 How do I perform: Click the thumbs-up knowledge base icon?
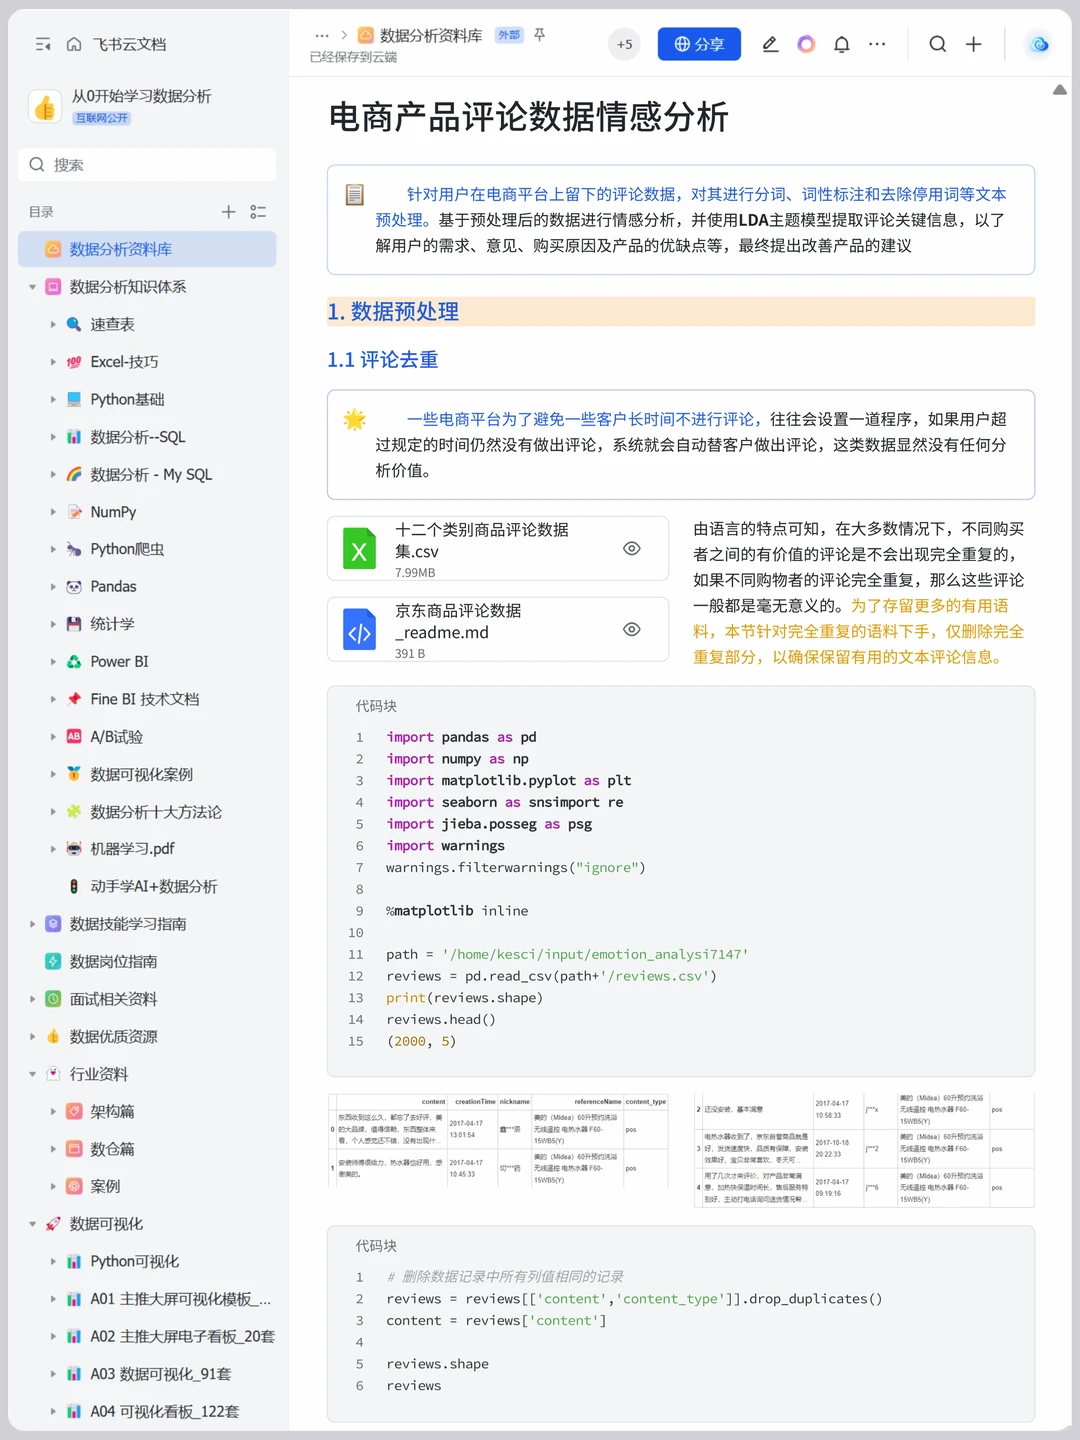(x=45, y=107)
